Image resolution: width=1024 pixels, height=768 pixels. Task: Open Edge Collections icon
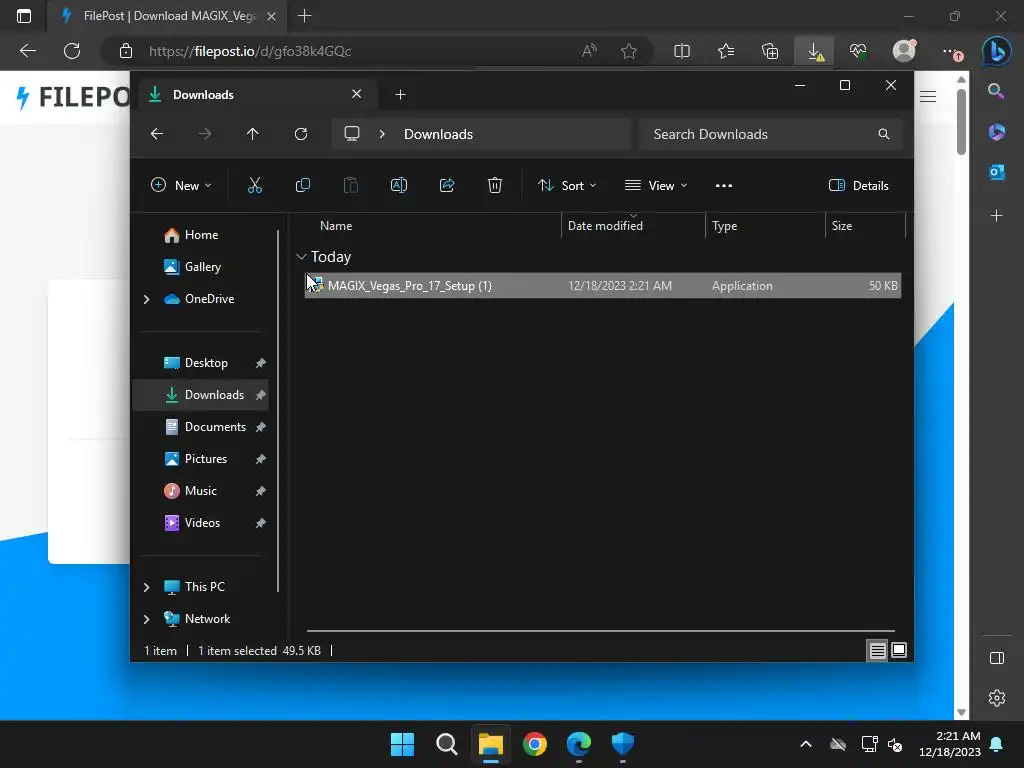[770, 51]
